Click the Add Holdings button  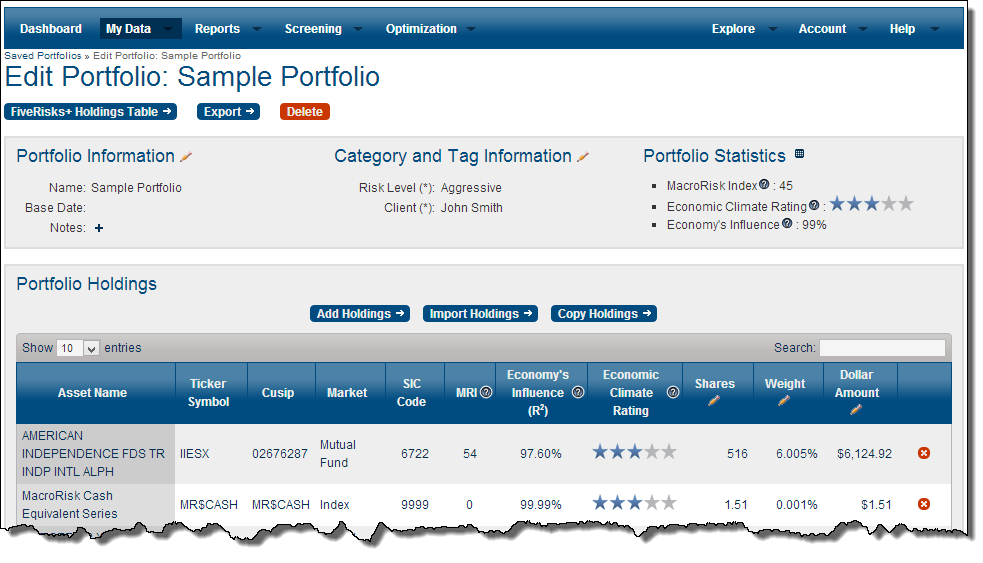pos(361,314)
